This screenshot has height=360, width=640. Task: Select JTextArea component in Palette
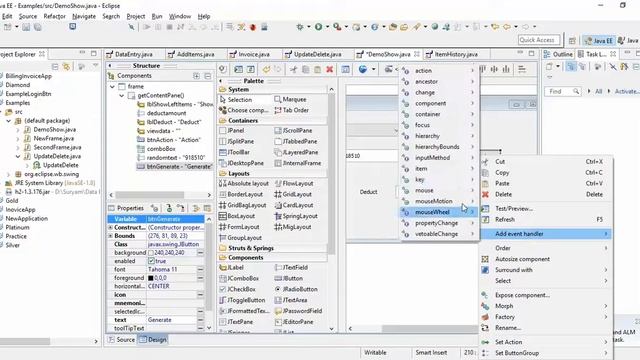[291, 300]
